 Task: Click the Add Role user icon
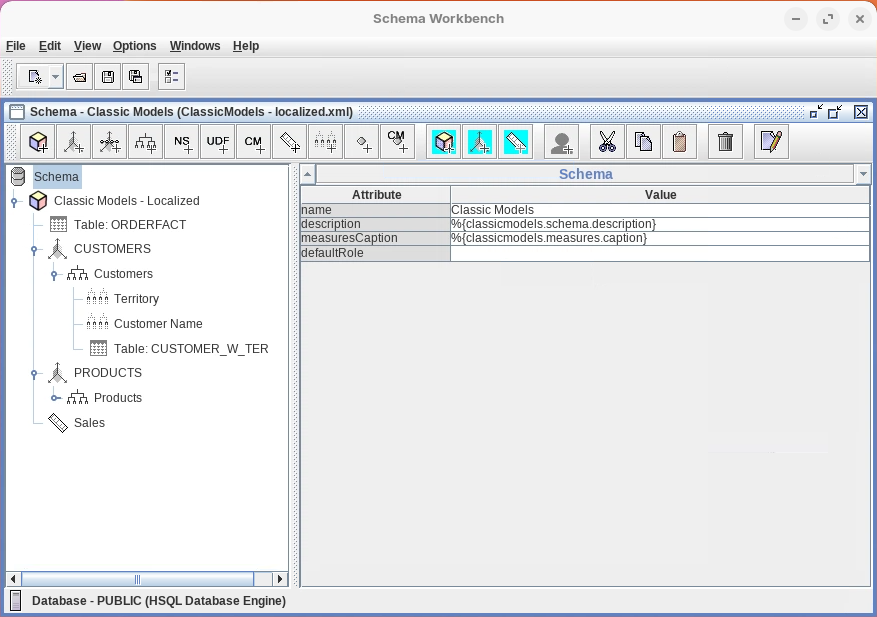tap(561, 142)
